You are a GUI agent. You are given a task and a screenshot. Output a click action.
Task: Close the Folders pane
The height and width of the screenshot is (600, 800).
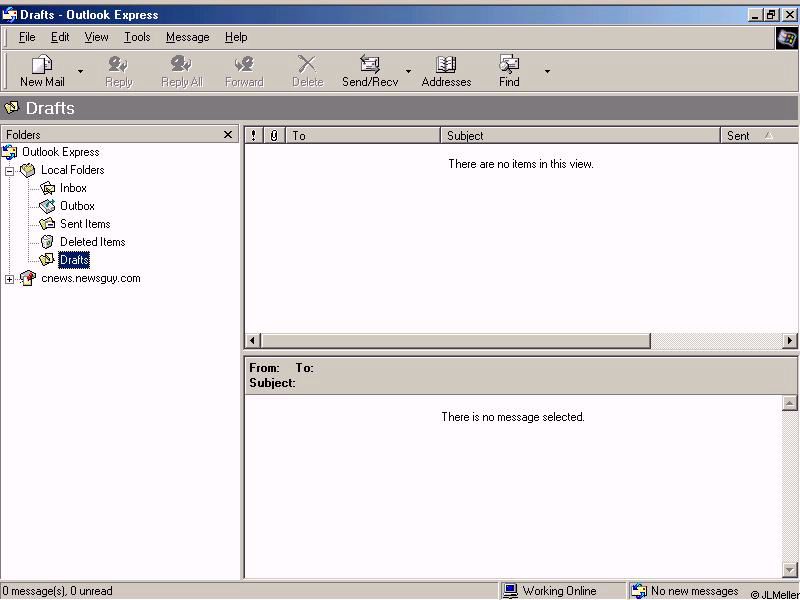tap(228, 135)
